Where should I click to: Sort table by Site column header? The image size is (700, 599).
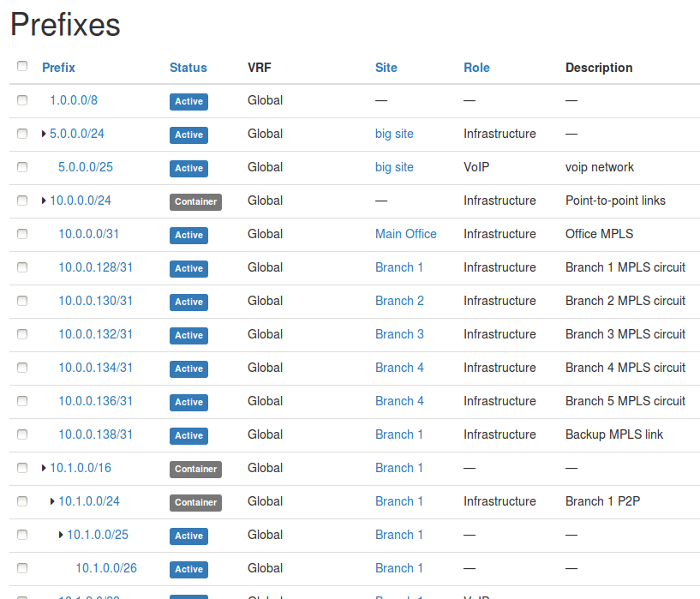coord(386,68)
